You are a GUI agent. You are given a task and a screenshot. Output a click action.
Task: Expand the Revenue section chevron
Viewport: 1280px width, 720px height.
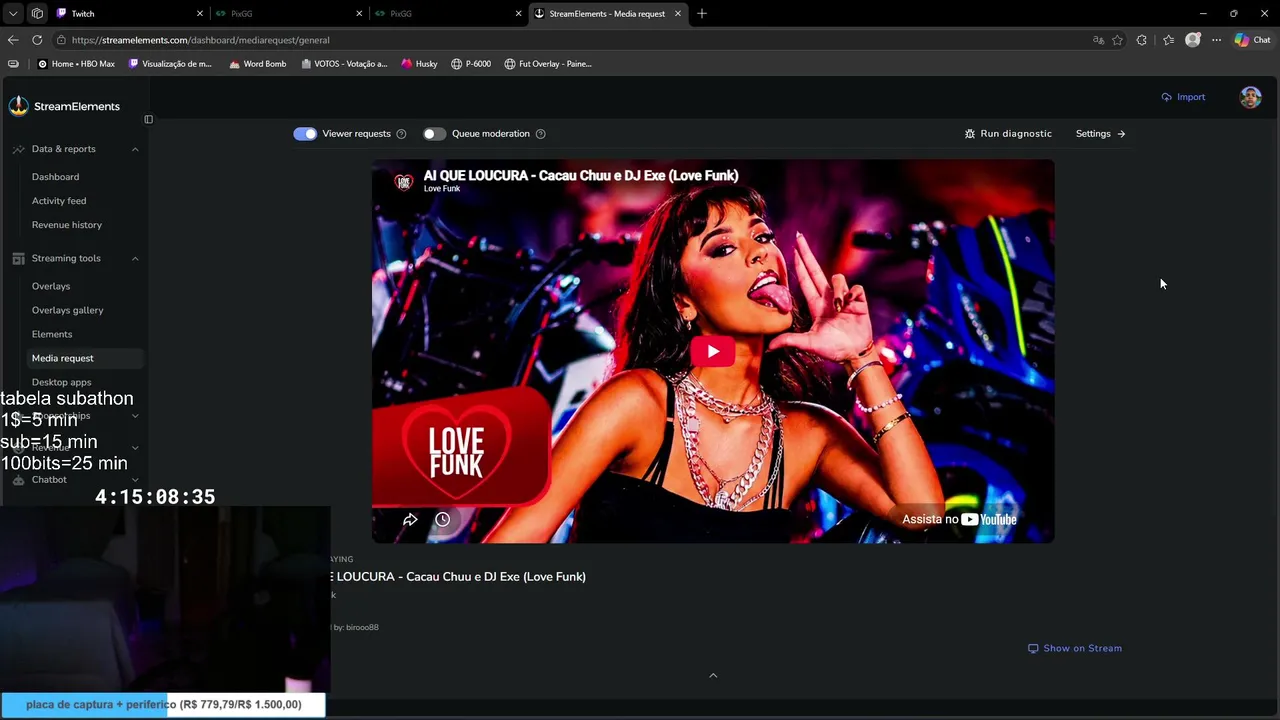coord(135,448)
